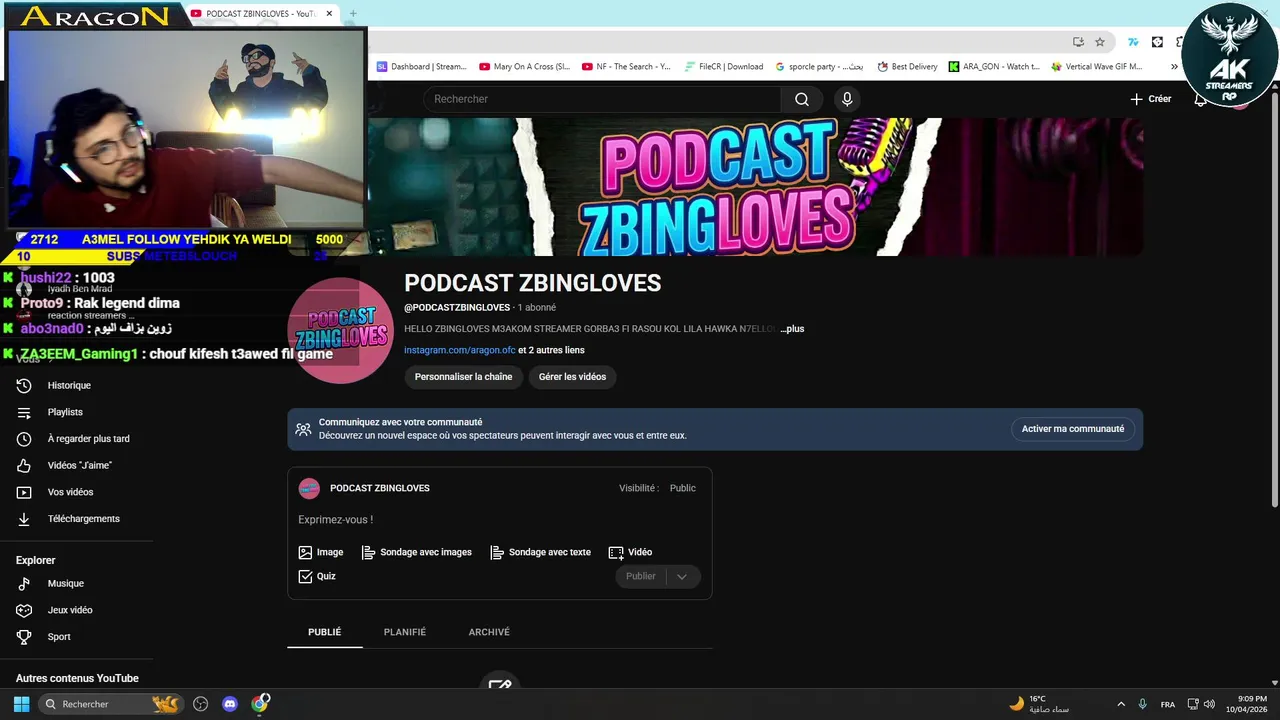Click the PODCAST ZBINGLOVES channel avatar
The height and width of the screenshot is (720, 1280).
(340, 330)
